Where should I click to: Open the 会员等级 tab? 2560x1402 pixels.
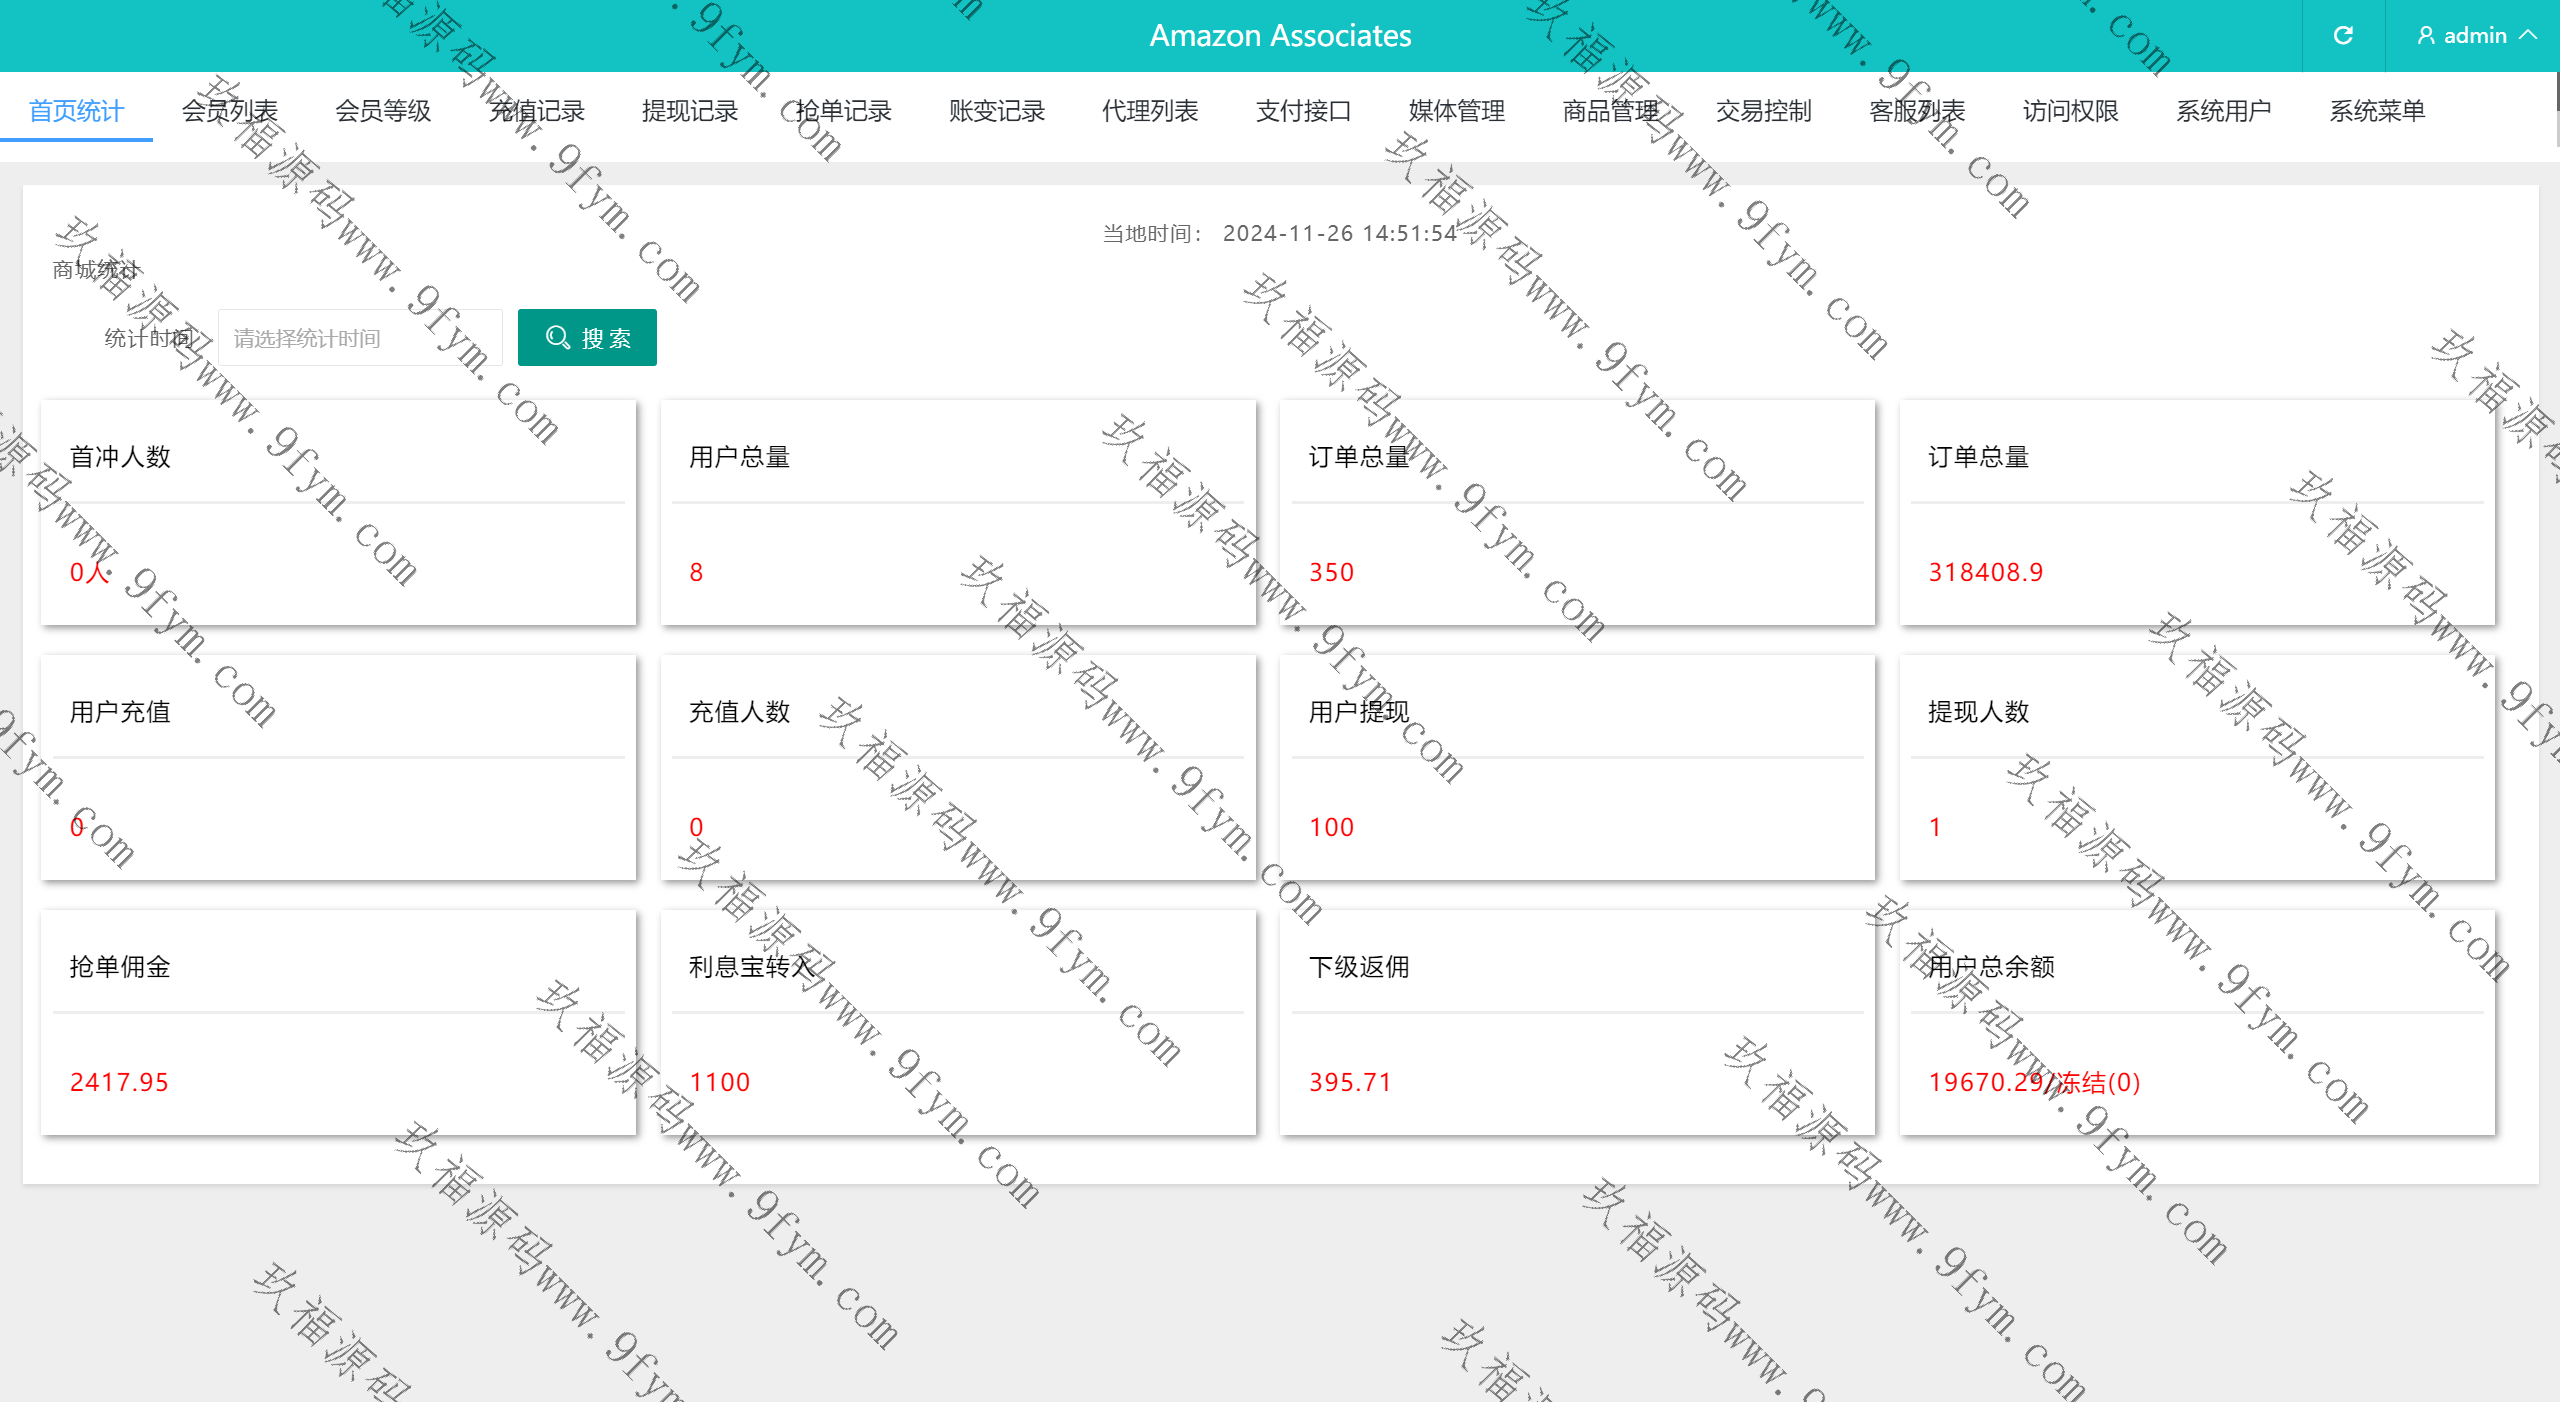[x=383, y=111]
